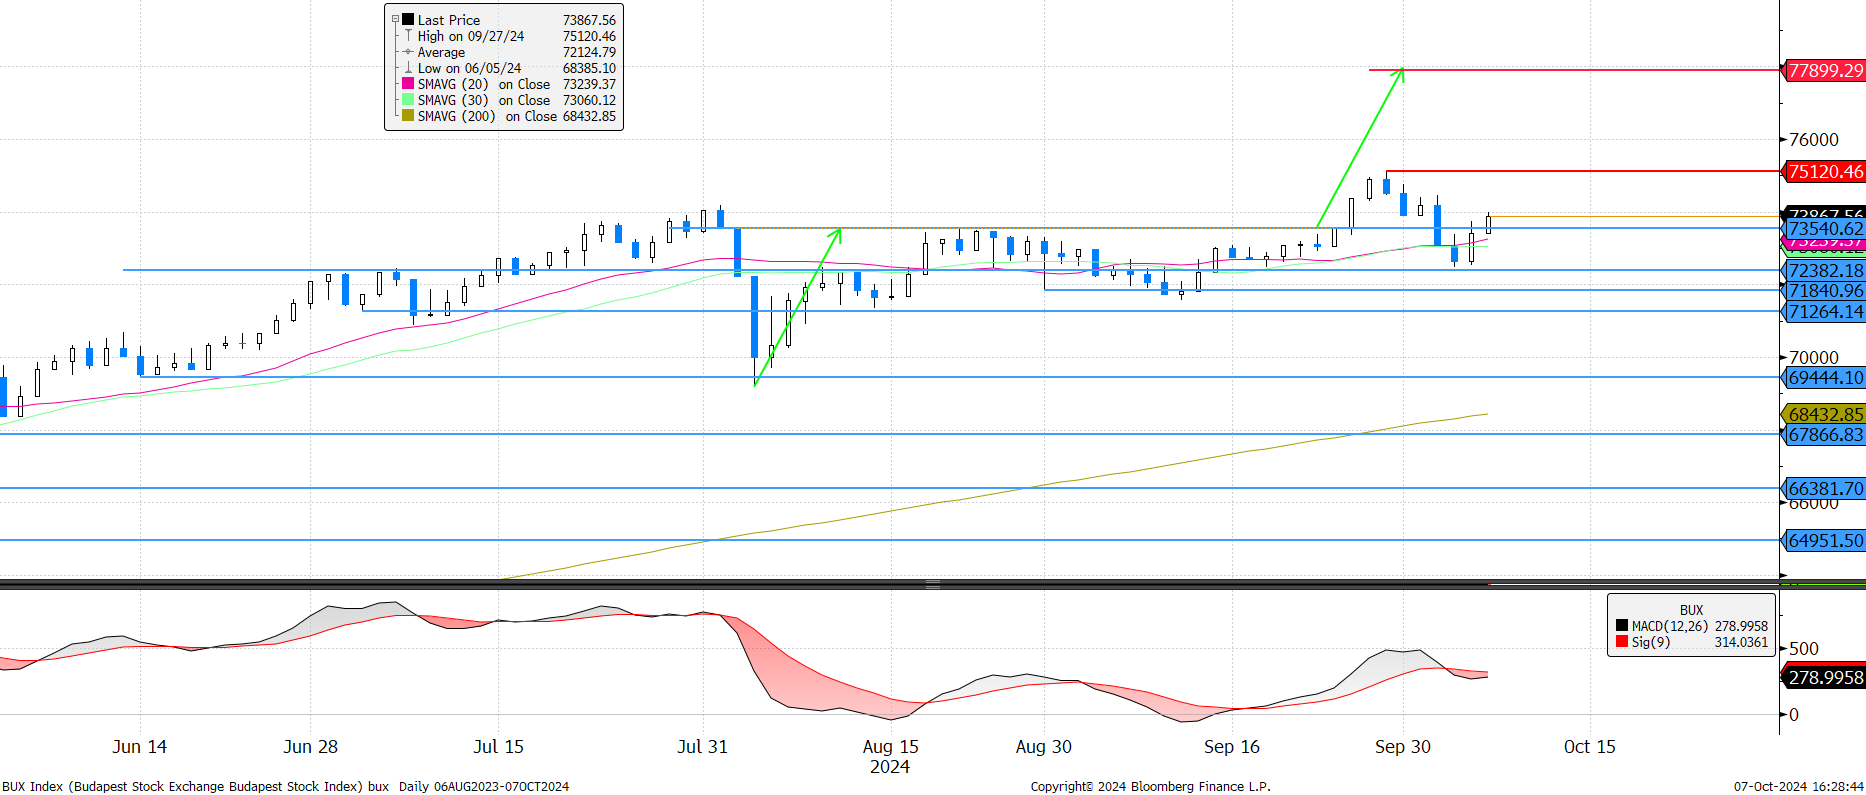Click the Sep 30 date on time axis
Viewport: 1866px width, 795px height.
(x=1402, y=747)
